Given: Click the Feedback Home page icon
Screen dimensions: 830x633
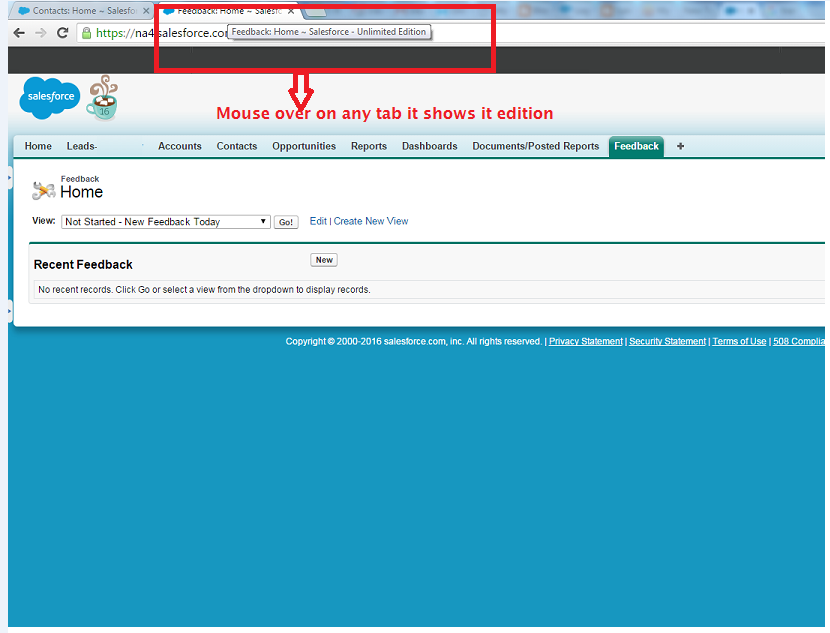Looking at the screenshot, I should coord(43,190).
